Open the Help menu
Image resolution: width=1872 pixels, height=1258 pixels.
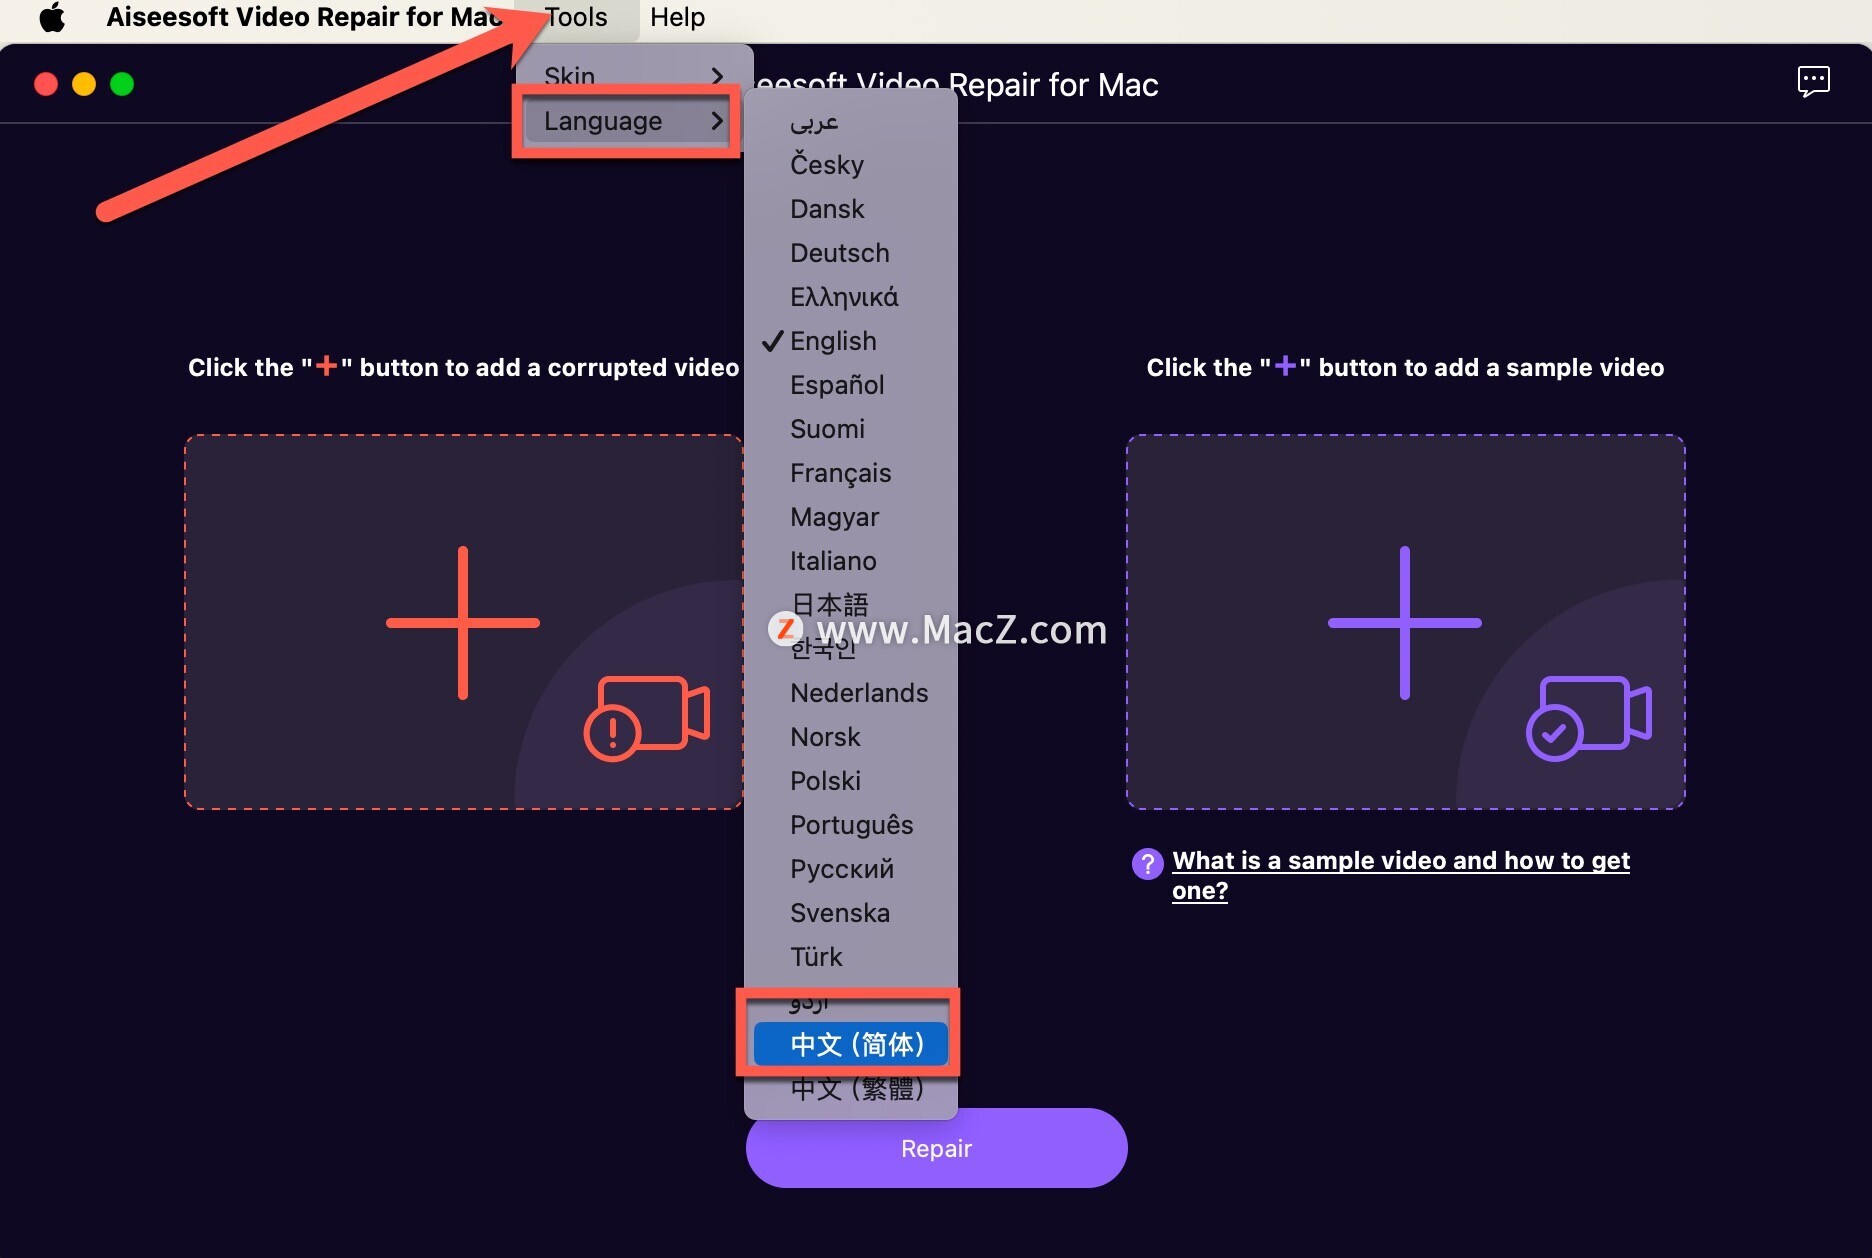coord(677,17)
